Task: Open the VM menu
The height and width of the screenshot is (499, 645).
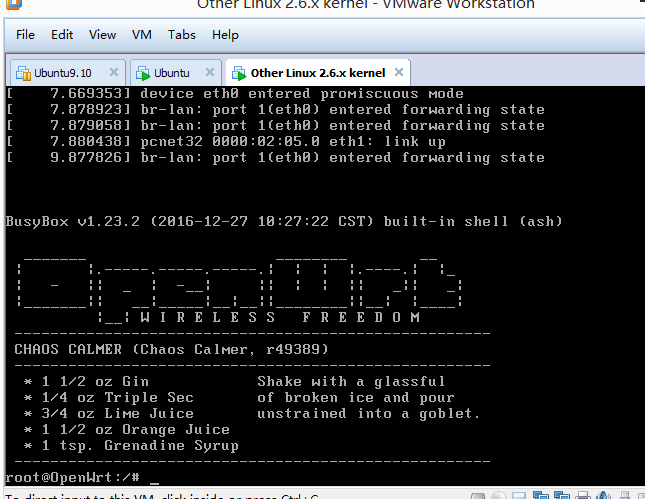Action: (x=142, y=35)
